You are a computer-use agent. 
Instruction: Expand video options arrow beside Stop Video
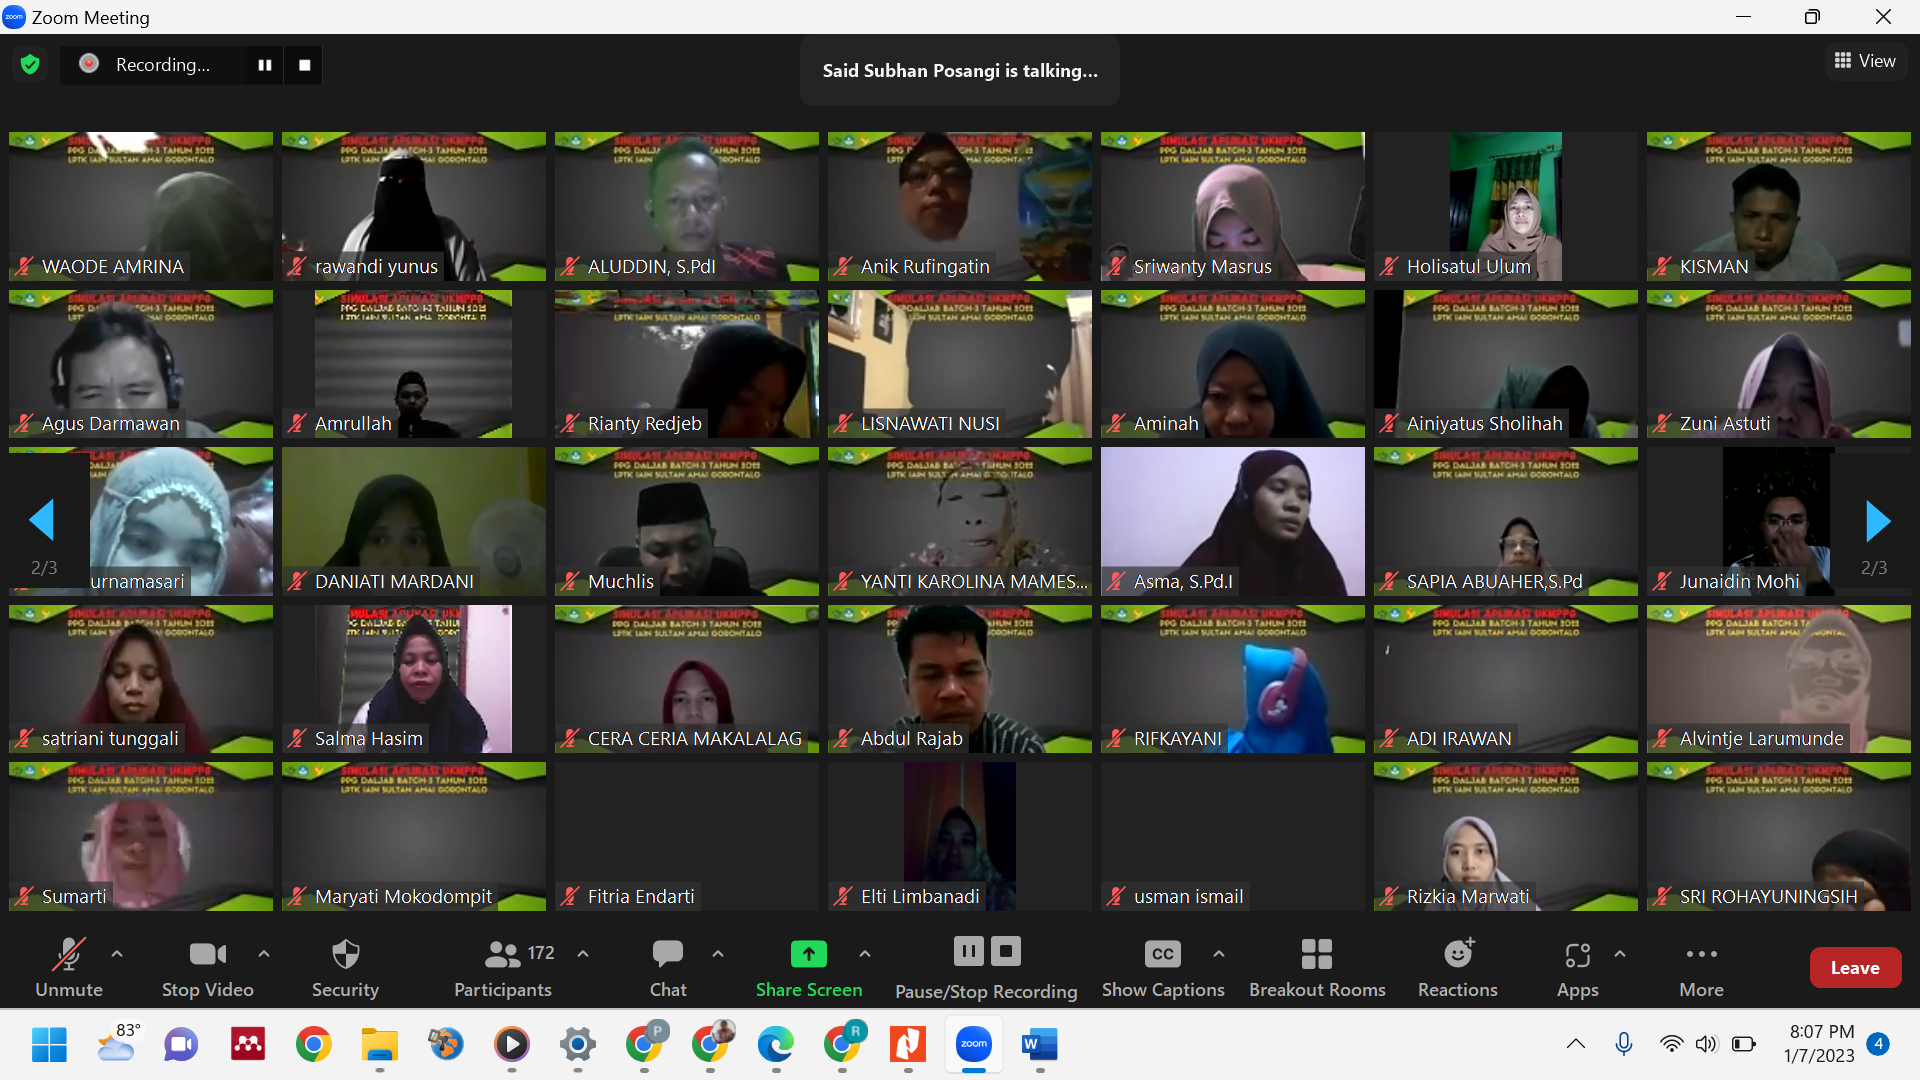(264, 954)
